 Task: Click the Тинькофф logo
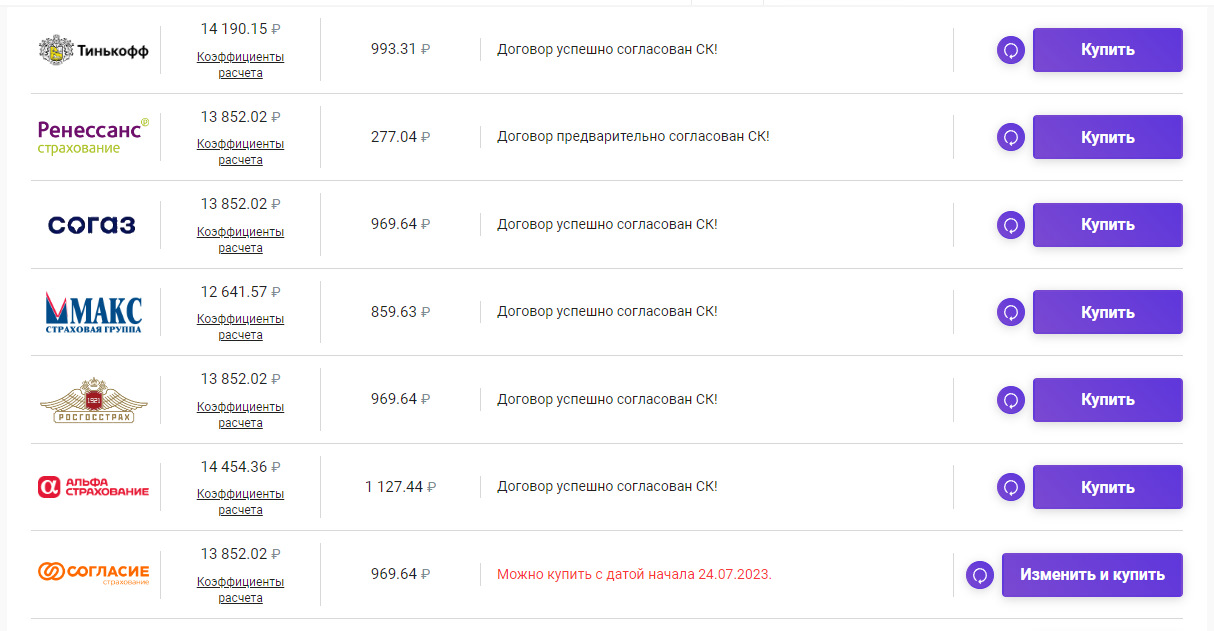[93, 50]
